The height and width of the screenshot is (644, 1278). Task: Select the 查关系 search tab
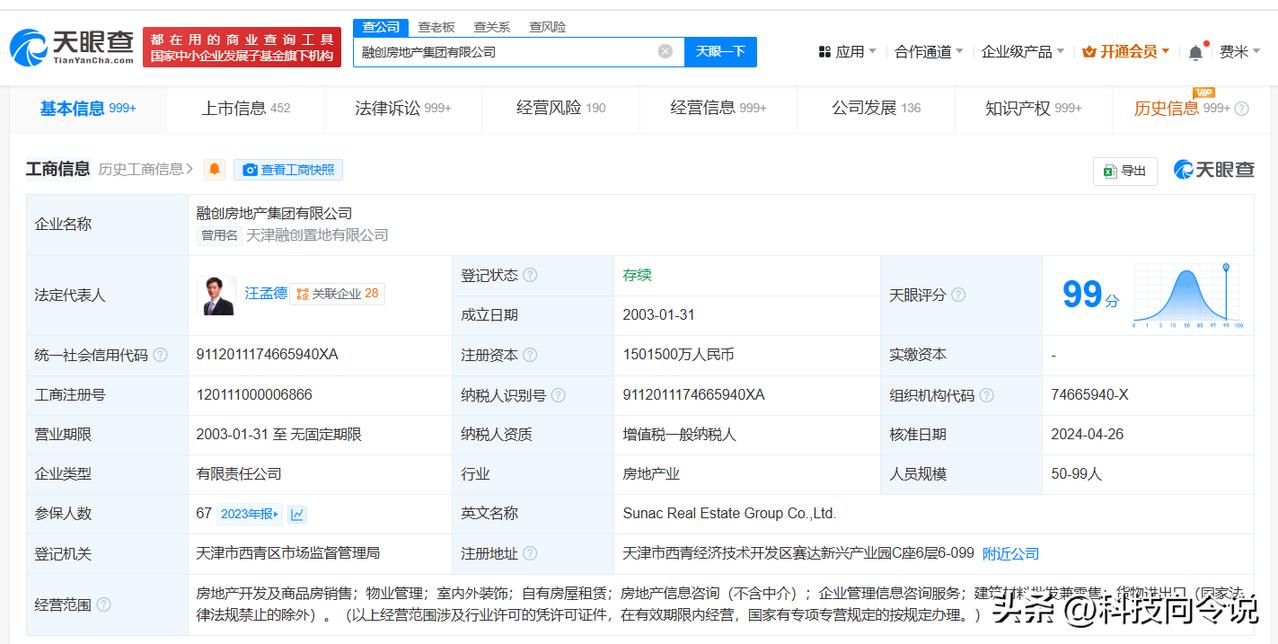[x=492, y=27]
